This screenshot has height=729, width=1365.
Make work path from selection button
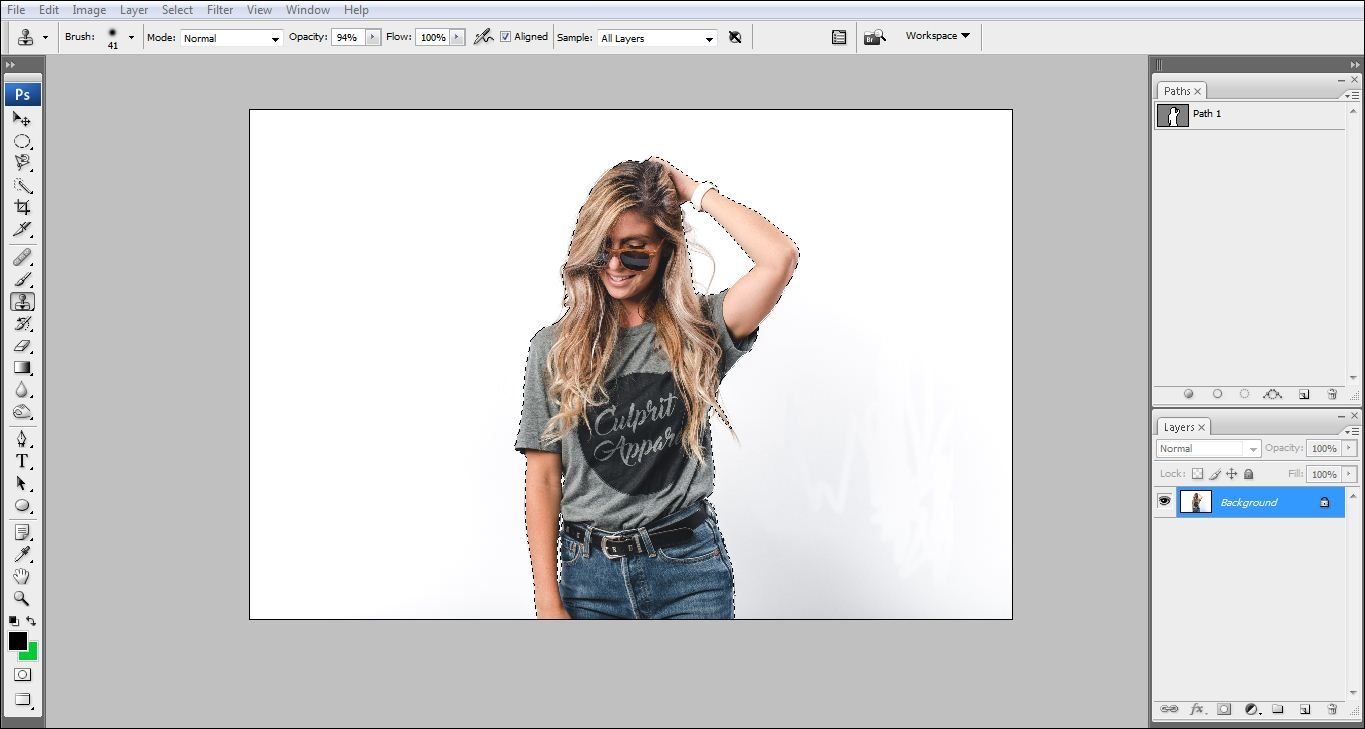click(1273, 395)
